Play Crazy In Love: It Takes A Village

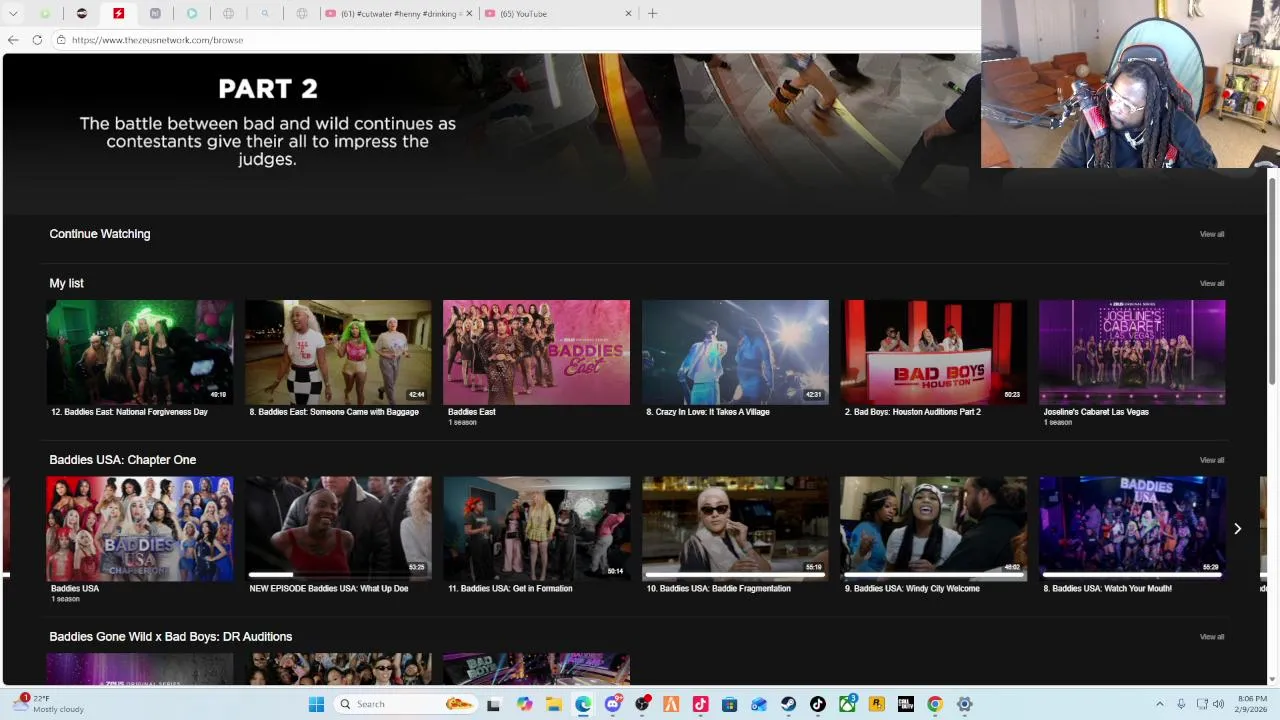pos(735,352)
